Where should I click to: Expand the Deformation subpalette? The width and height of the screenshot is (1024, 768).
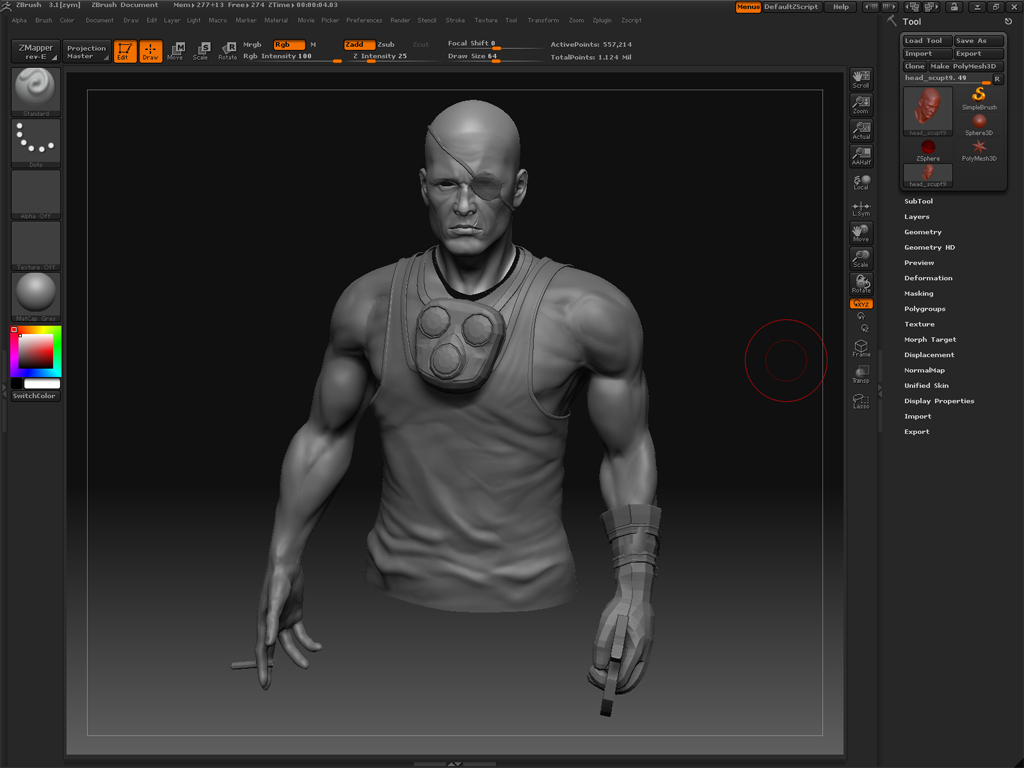point(928,278)
